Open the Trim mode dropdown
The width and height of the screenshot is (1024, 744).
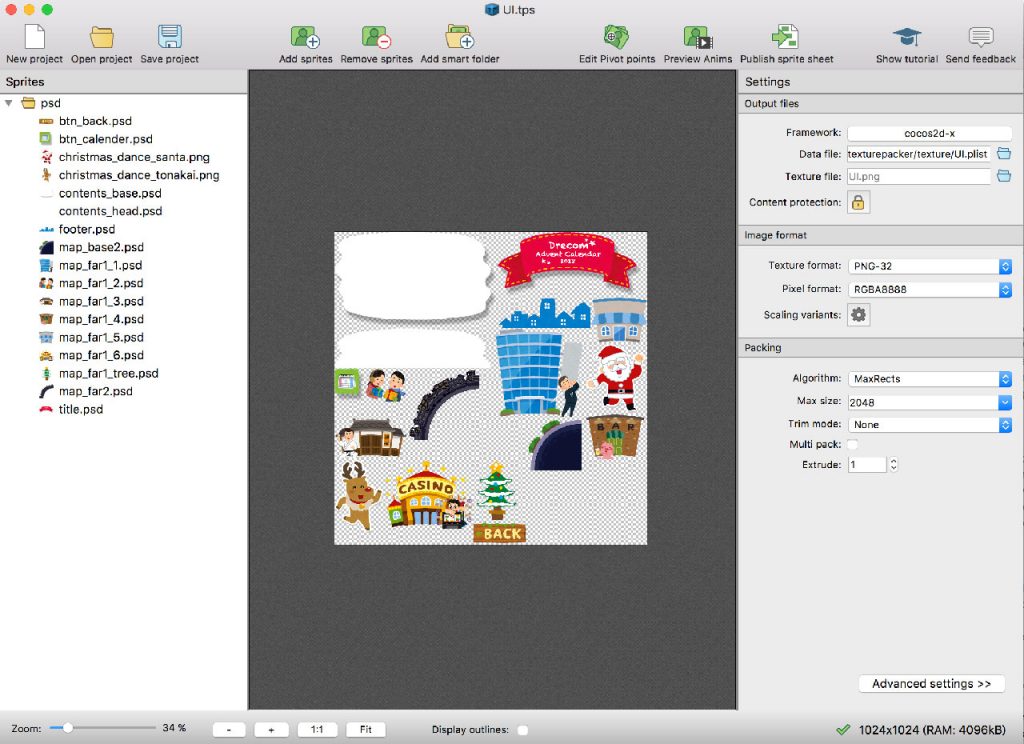[x=929, y=424]
